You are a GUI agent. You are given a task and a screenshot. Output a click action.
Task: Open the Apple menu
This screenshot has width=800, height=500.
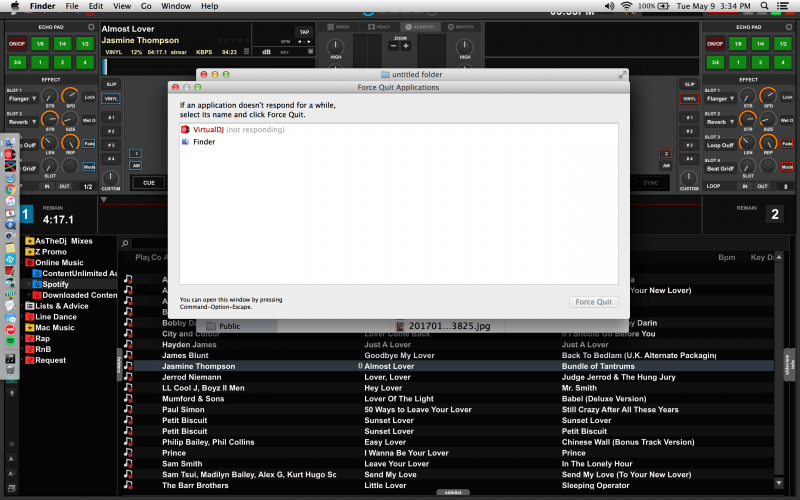[x=15, y=6]
